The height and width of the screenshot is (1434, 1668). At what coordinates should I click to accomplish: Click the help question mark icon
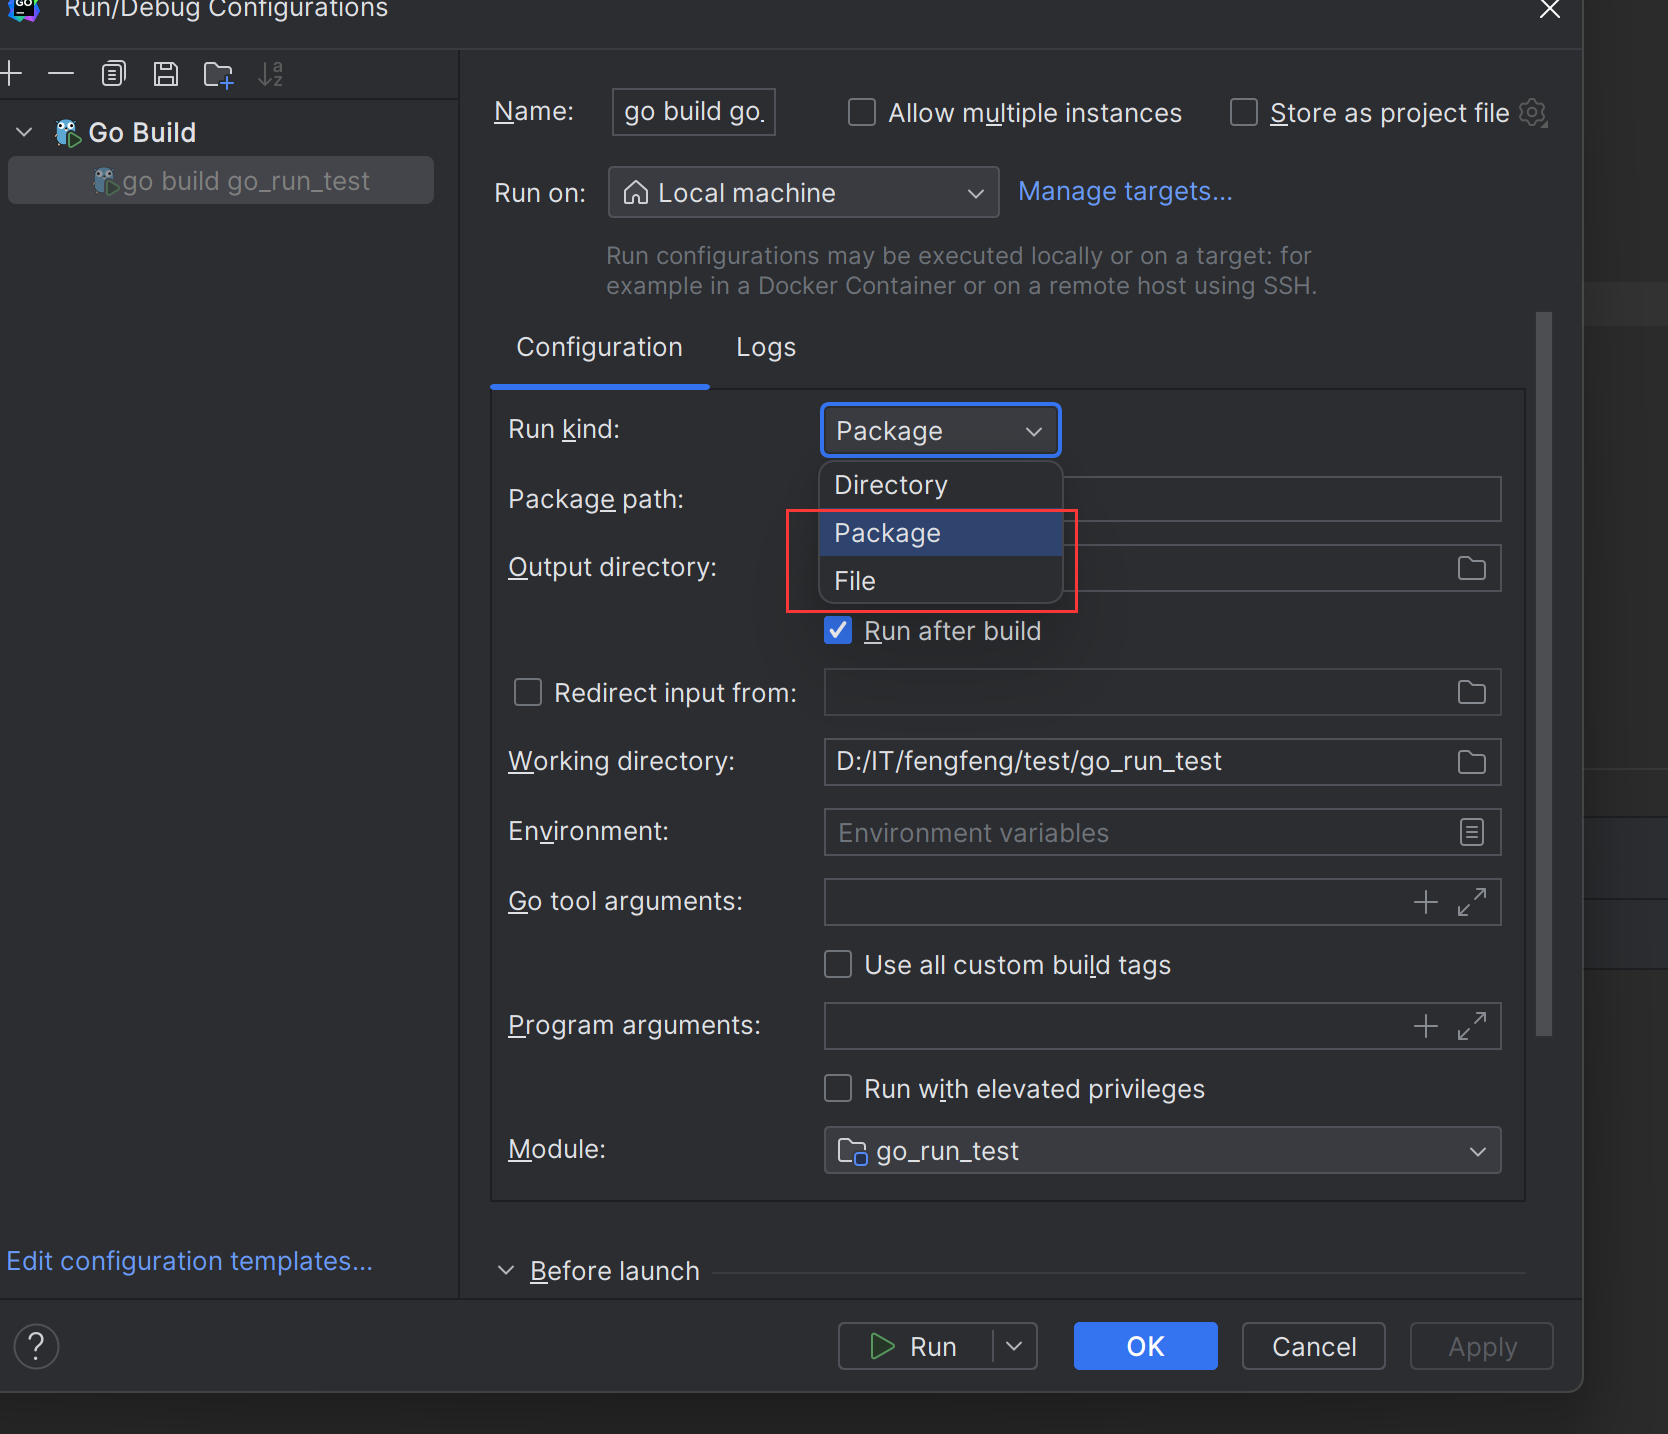pos(36,1346)
